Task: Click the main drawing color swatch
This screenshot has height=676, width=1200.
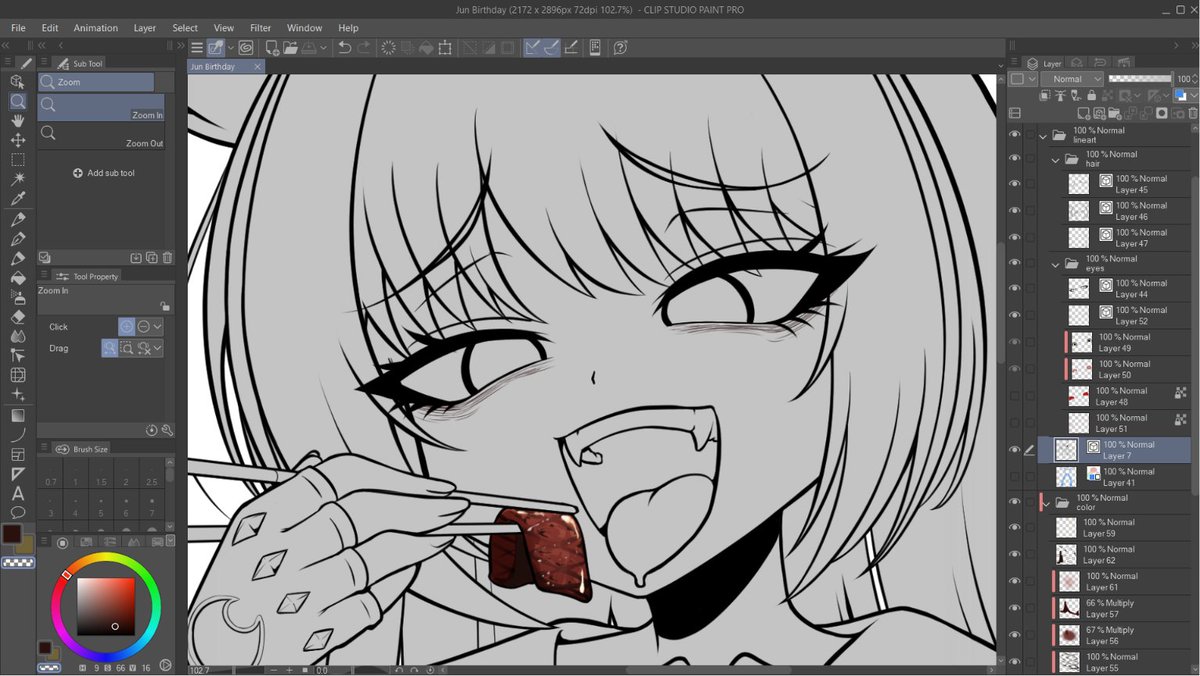Action: pos(13,534)
